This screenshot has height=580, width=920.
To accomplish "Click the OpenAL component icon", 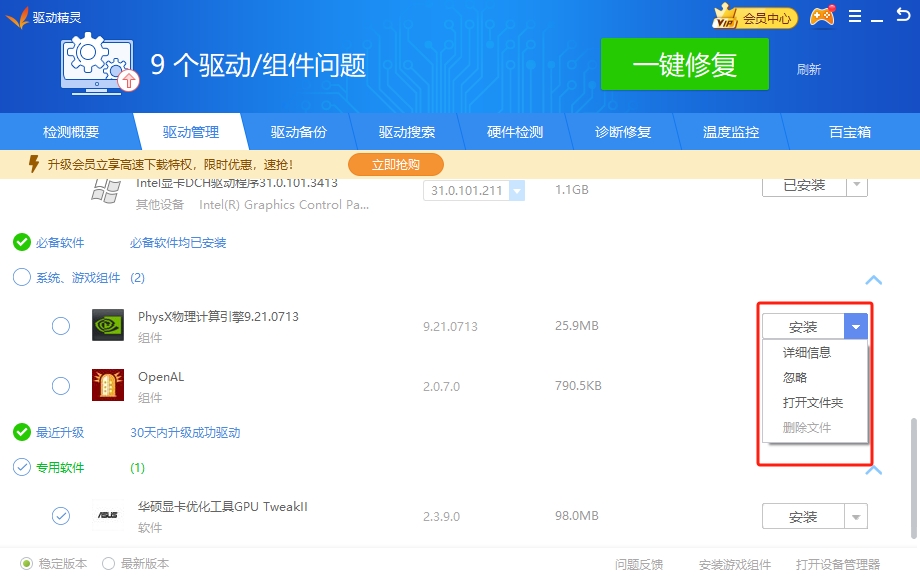I will 108,385.
